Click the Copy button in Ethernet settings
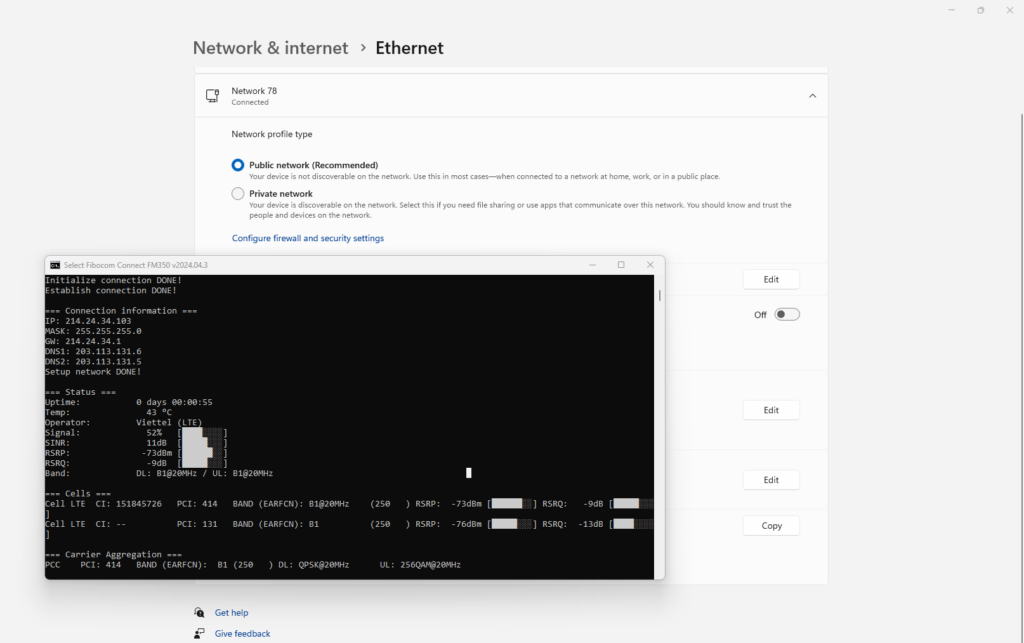 coord(771,525)
